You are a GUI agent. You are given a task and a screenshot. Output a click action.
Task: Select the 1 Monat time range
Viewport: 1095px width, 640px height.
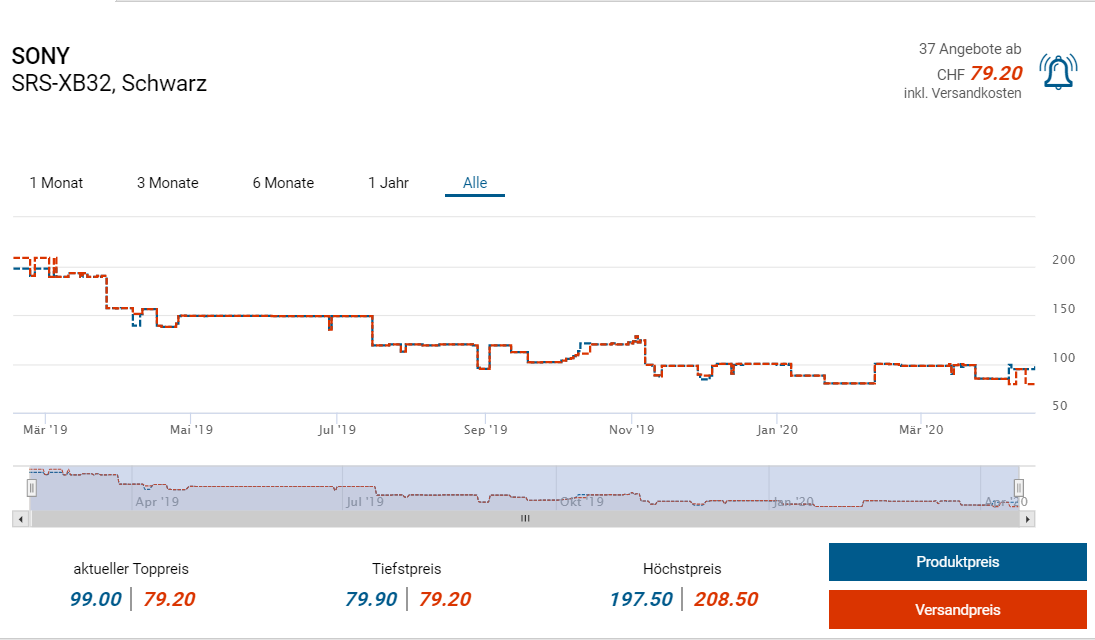(56, 183)
